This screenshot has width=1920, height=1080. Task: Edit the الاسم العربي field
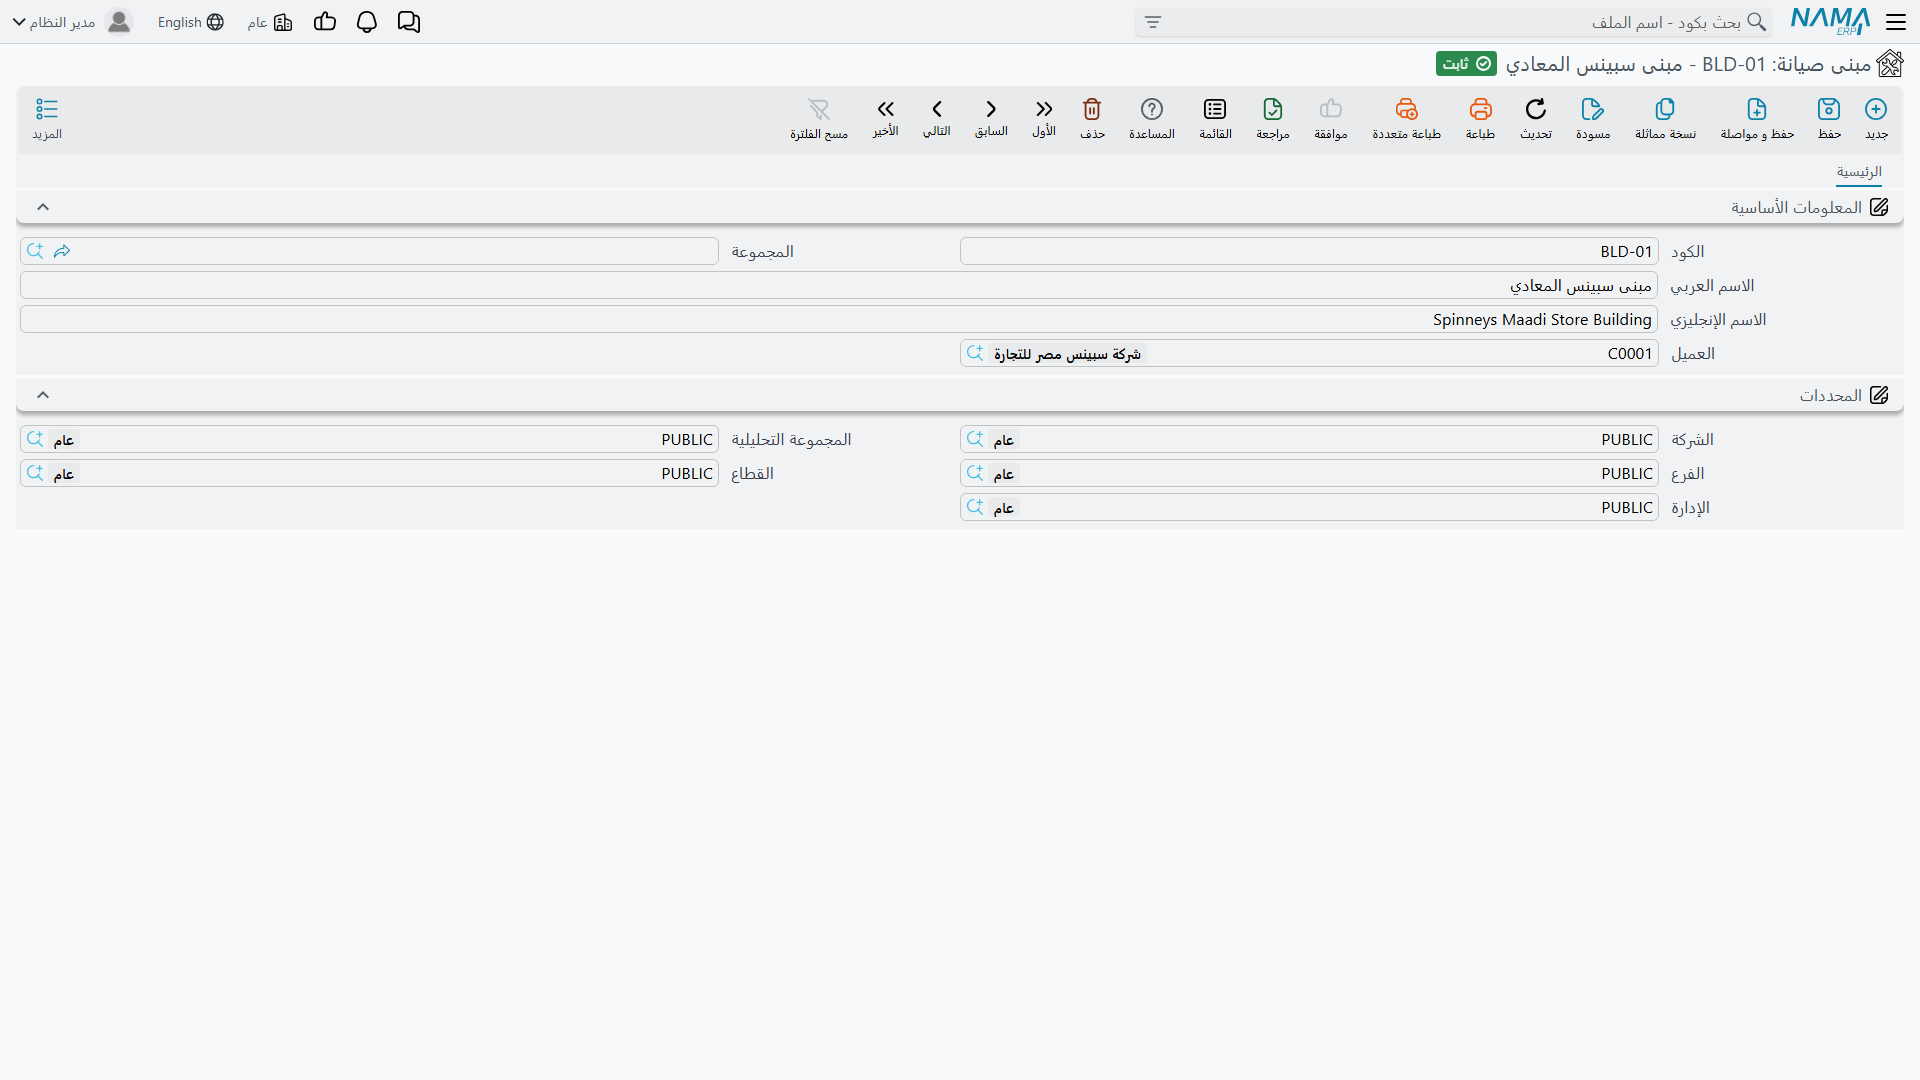point(839,285)
